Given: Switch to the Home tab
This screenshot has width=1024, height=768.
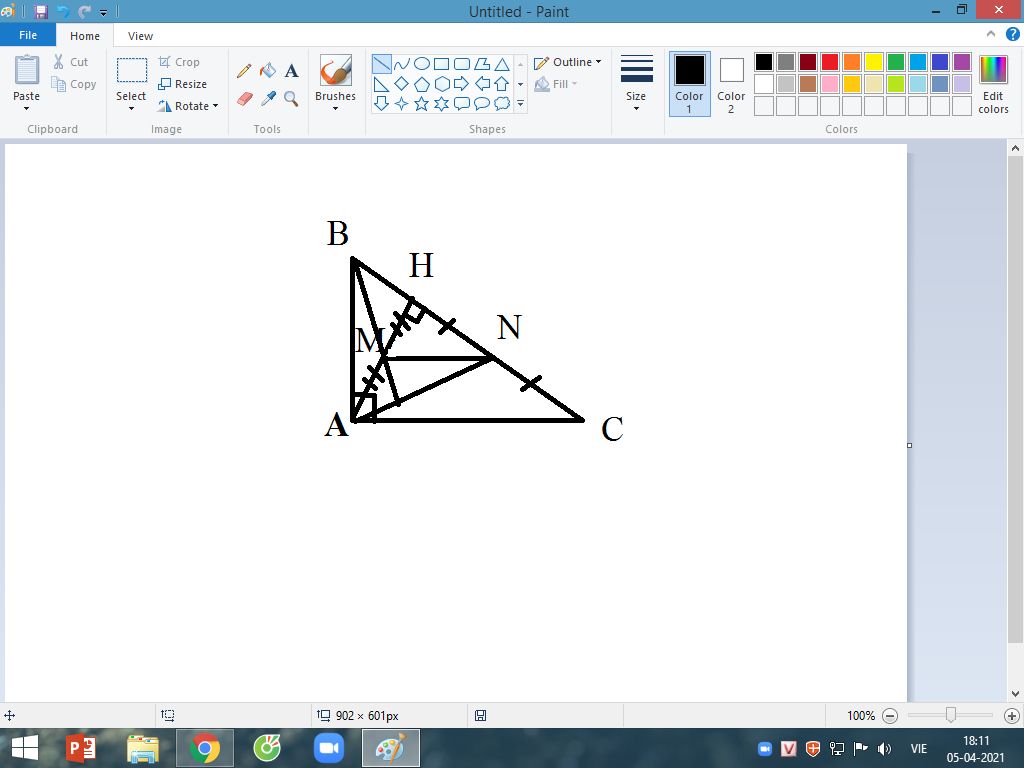Looking at the screenshot, I should [85, 36].
